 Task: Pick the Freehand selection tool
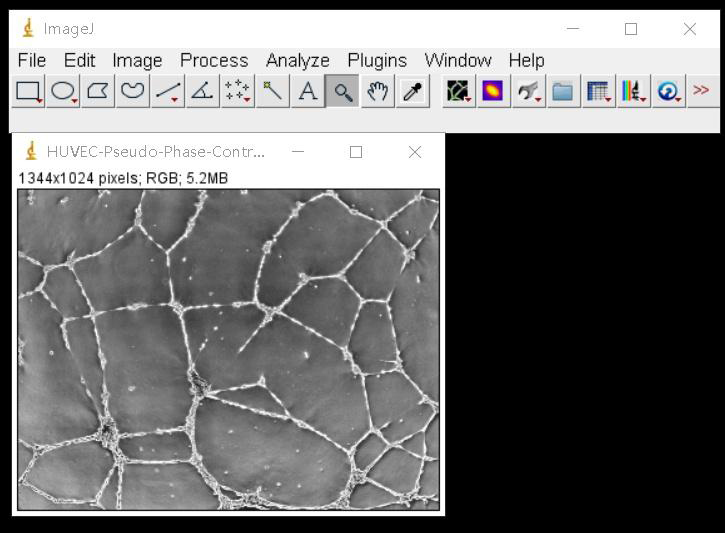pyautogui.click(x=133, y=92)
